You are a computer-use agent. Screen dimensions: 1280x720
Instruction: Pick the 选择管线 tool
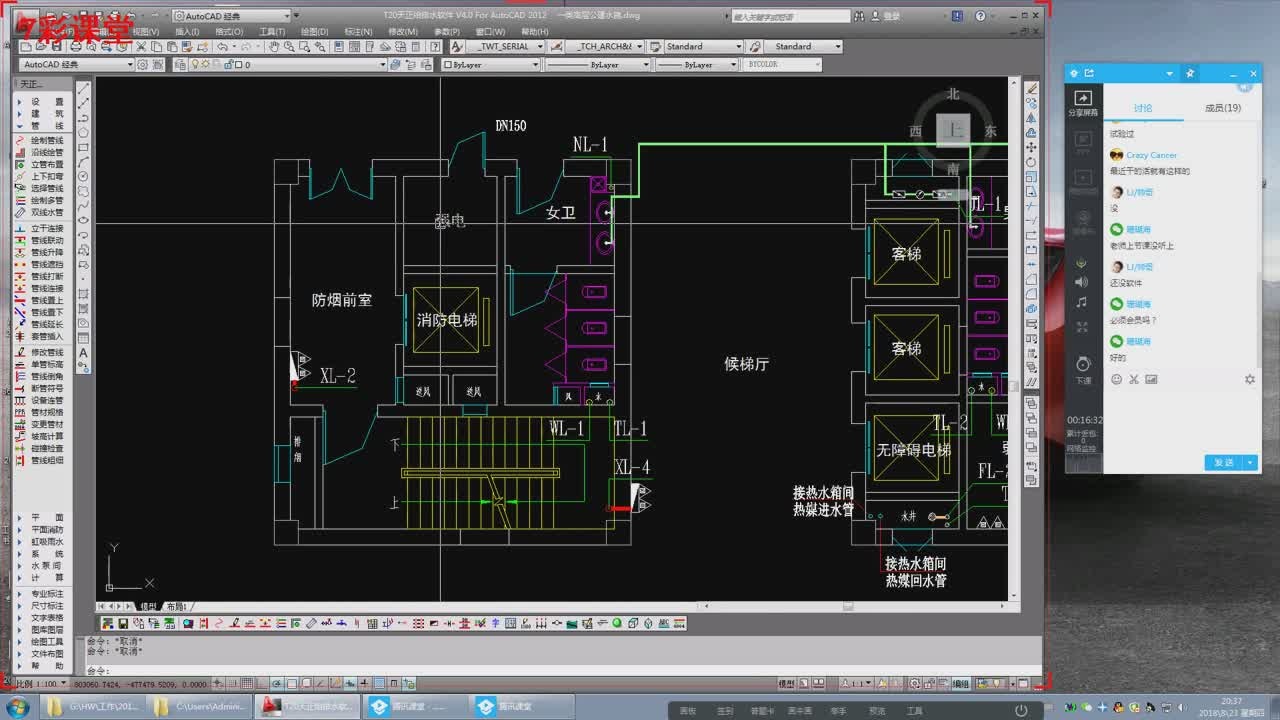tap(40, 189)
